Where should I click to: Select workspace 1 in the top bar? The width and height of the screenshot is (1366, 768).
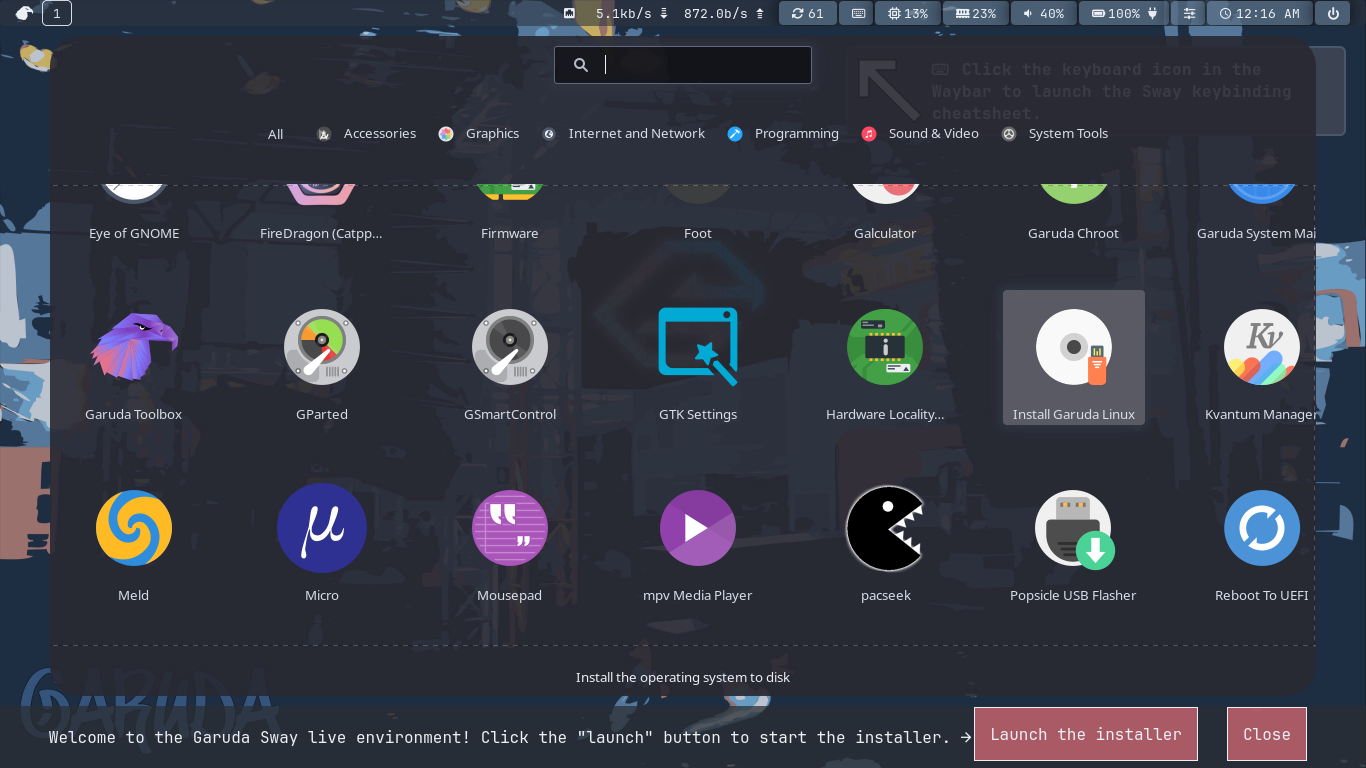point(57,13)
